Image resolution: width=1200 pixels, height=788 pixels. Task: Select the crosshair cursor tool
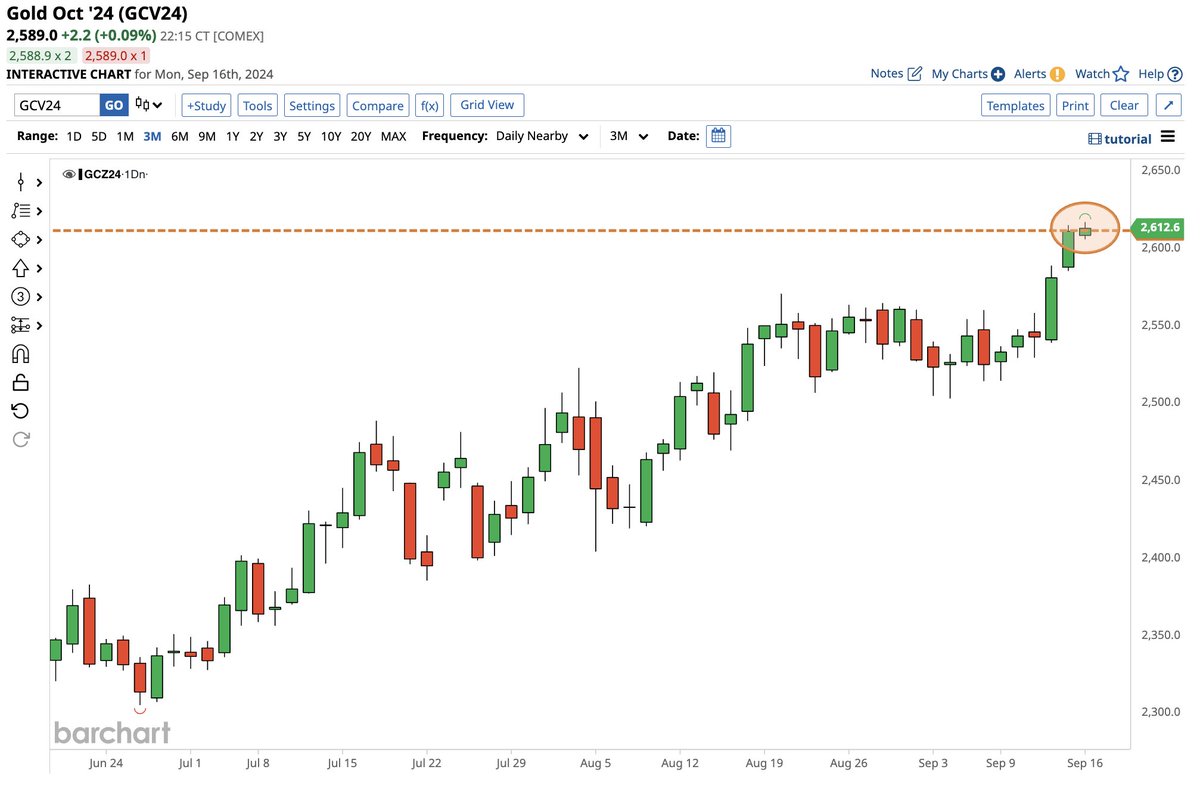pos(18,183)
